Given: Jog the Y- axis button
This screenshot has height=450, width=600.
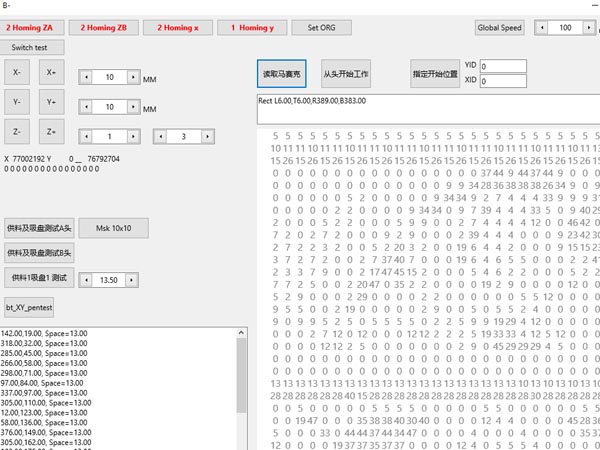Looking at the screenshot, I should (17, 102).
